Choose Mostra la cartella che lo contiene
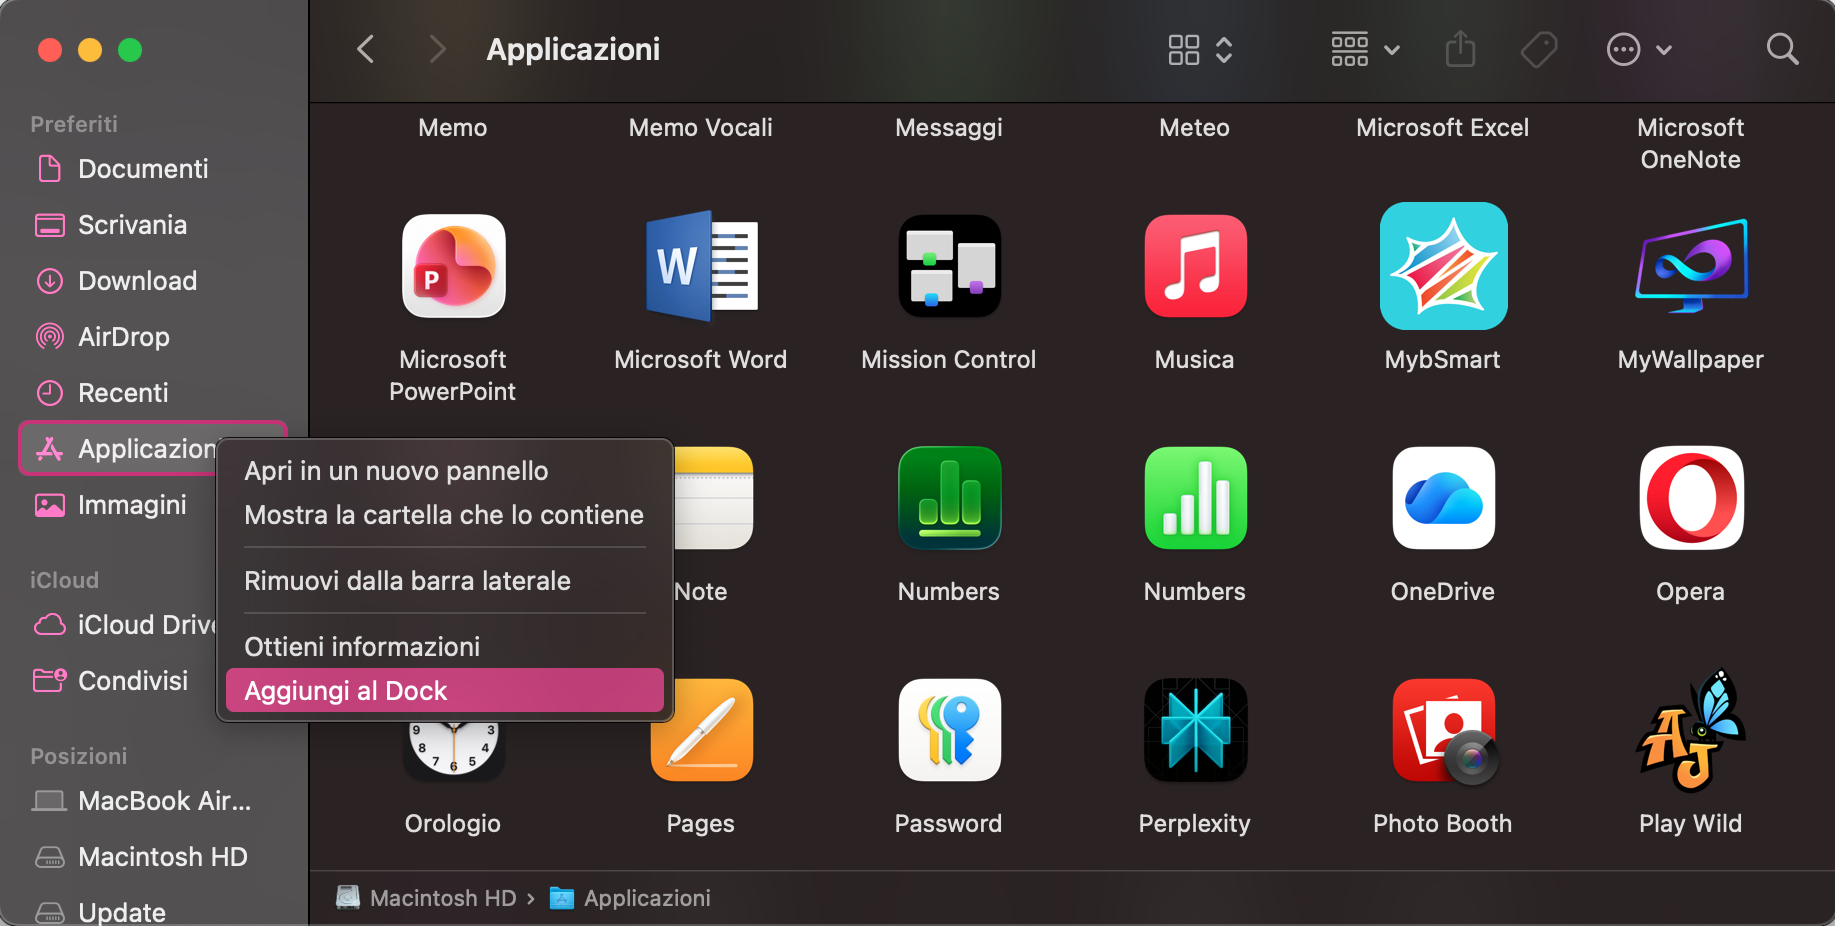 coord(445,515)
